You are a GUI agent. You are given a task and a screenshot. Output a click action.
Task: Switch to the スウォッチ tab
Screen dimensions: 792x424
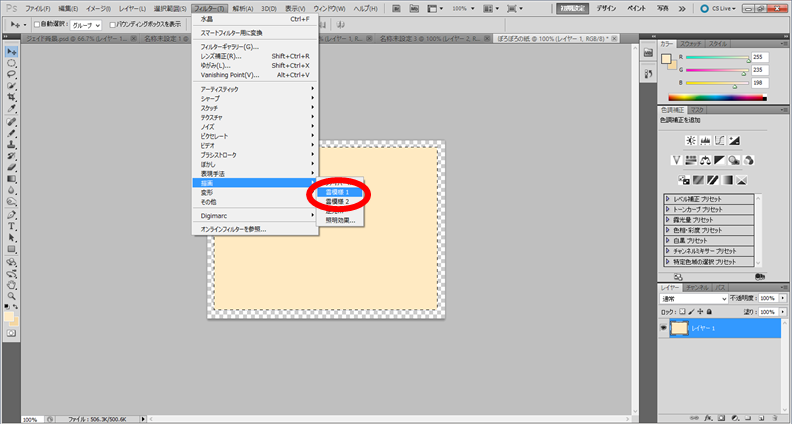(x=691, y=44)
